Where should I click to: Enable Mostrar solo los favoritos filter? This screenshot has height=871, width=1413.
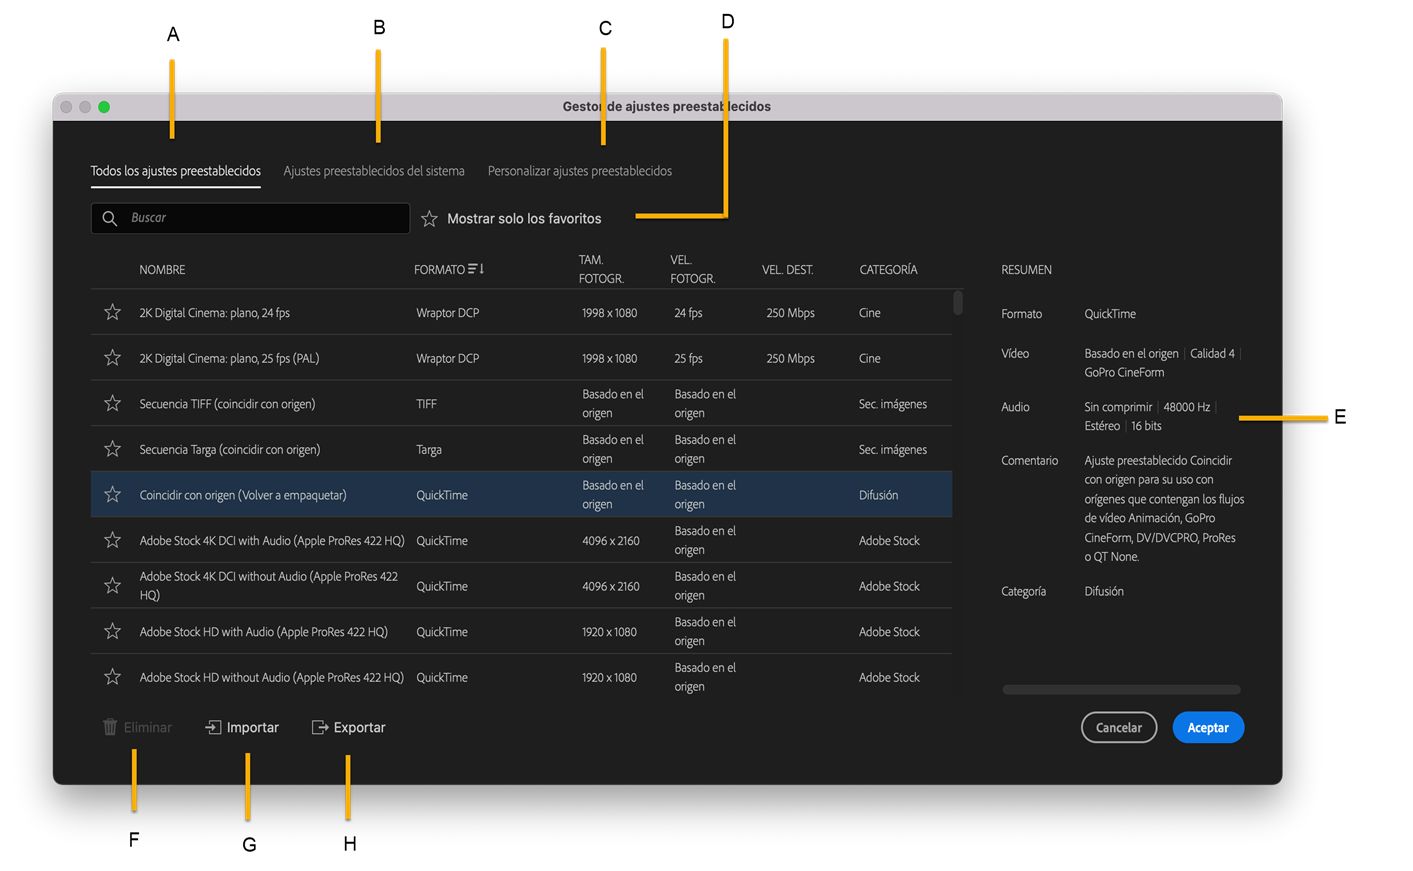[511, 218]
